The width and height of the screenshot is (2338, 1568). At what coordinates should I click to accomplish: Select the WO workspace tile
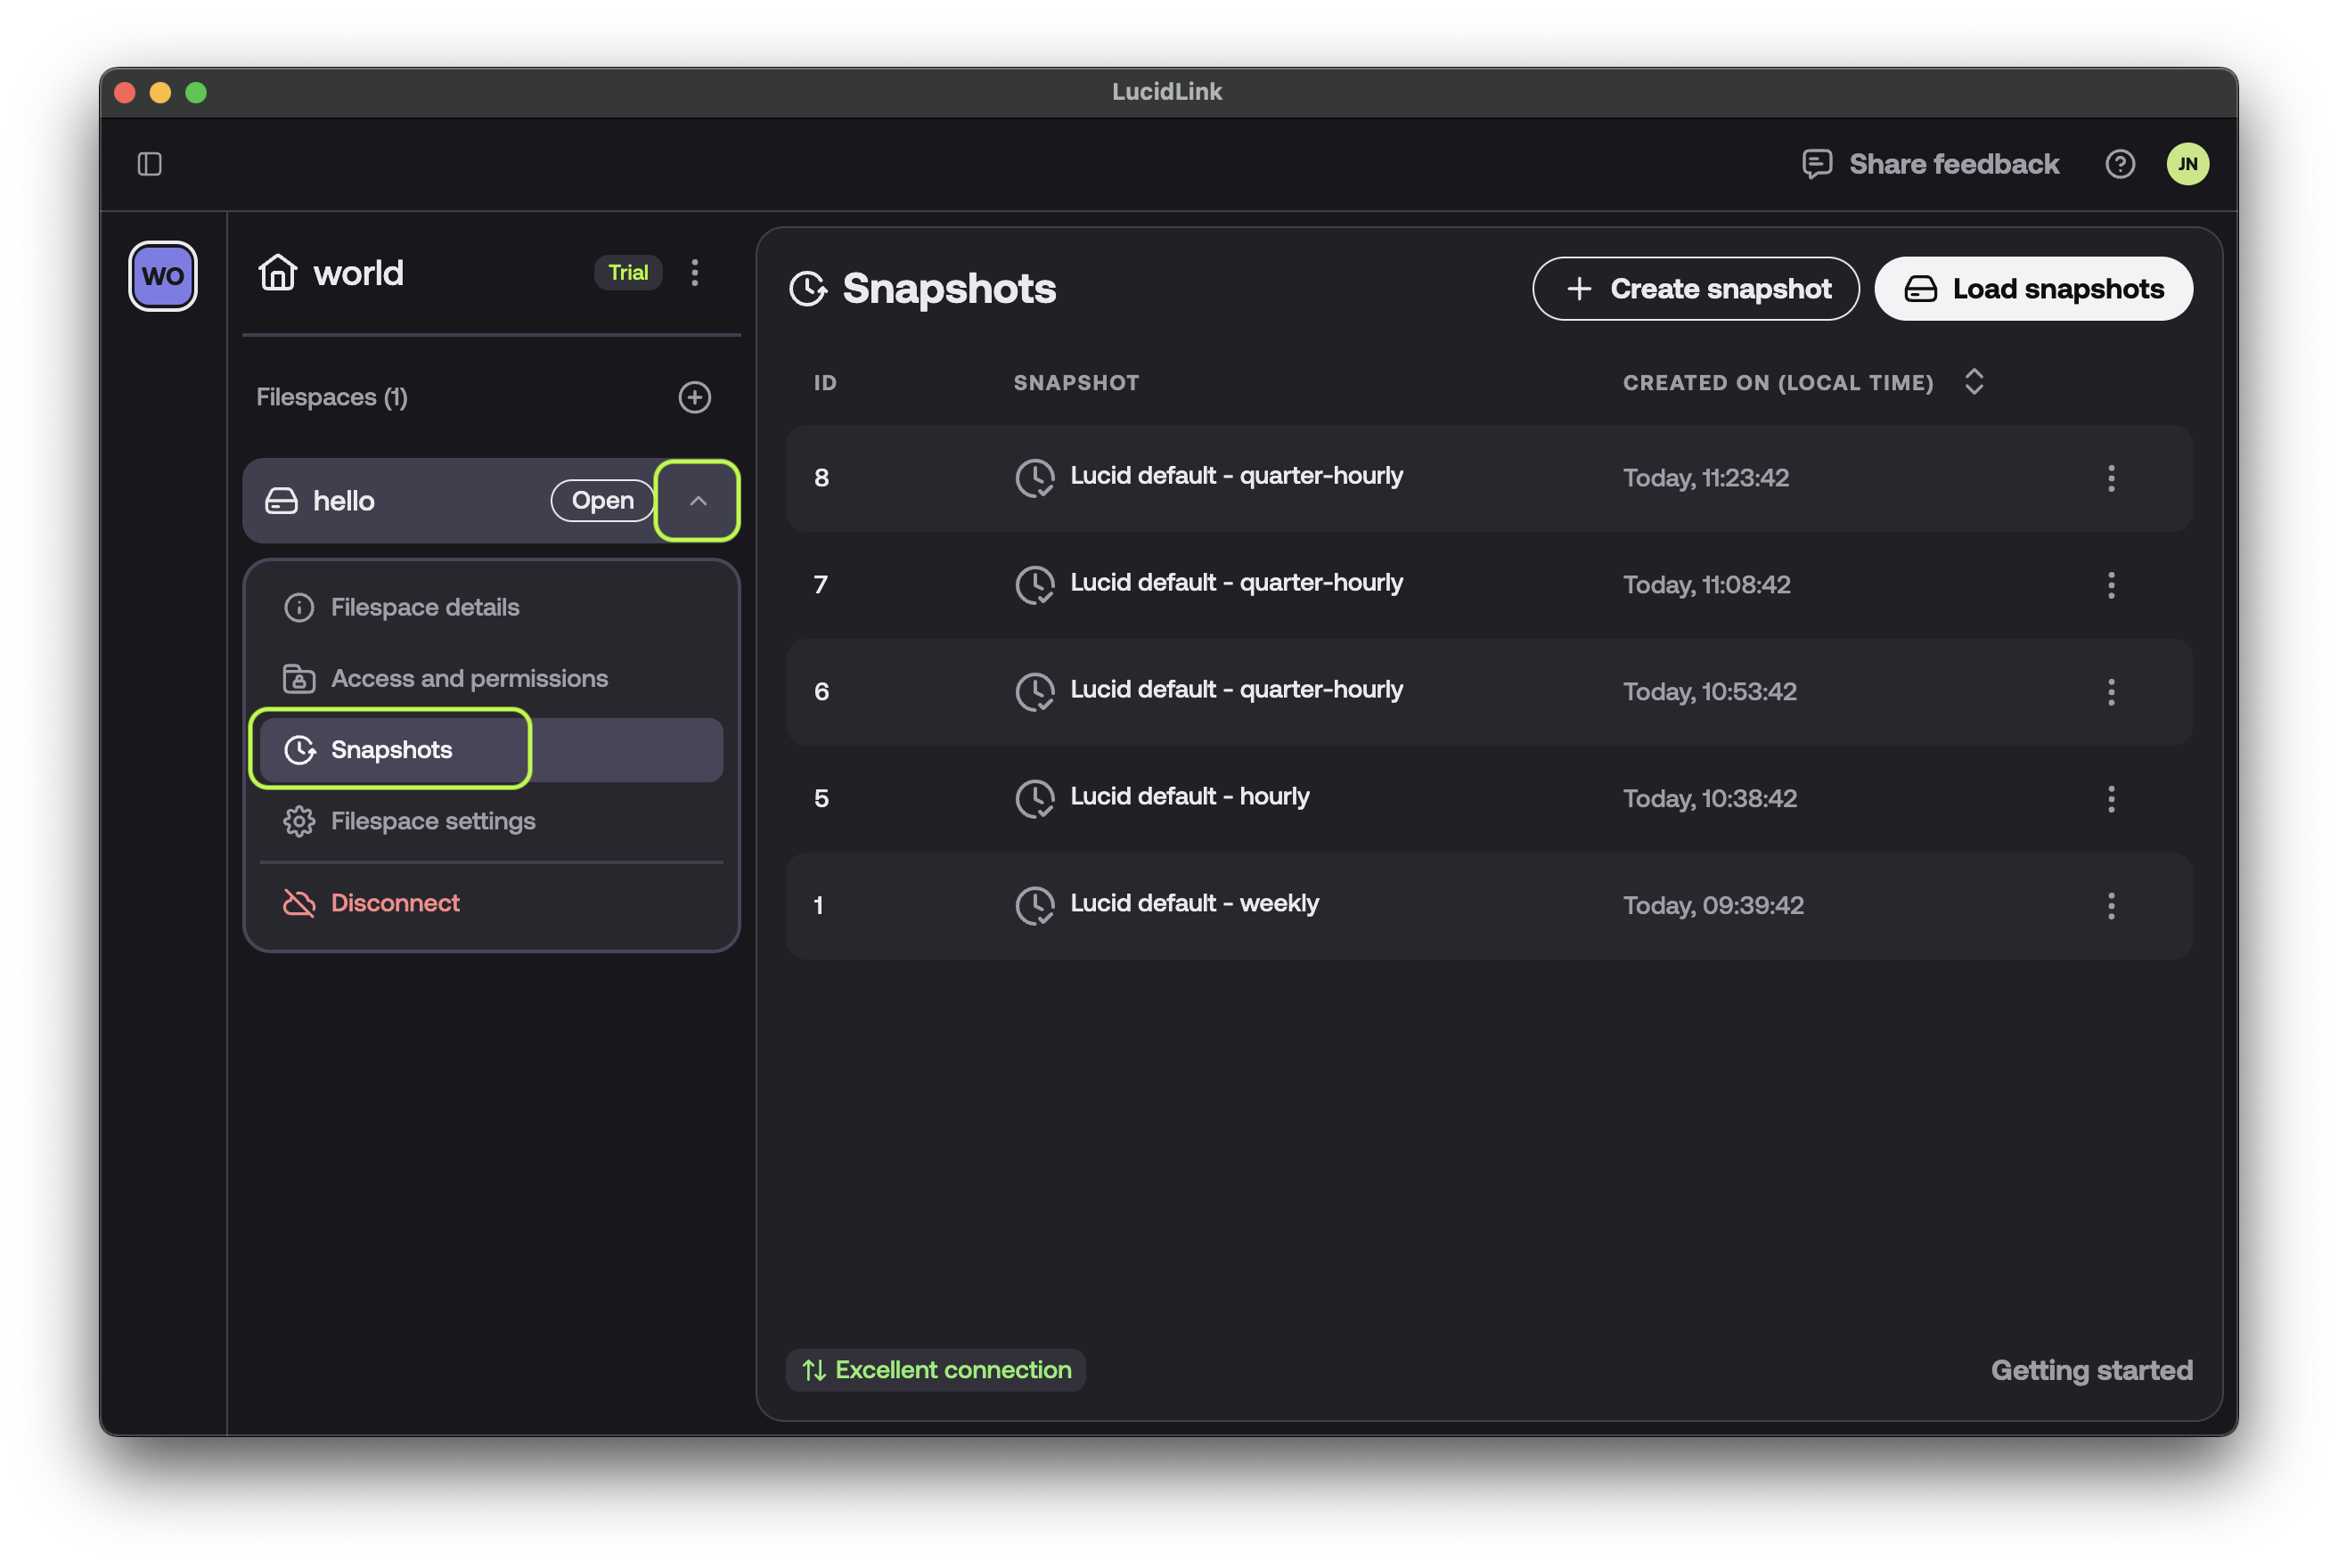pos(163,276)
